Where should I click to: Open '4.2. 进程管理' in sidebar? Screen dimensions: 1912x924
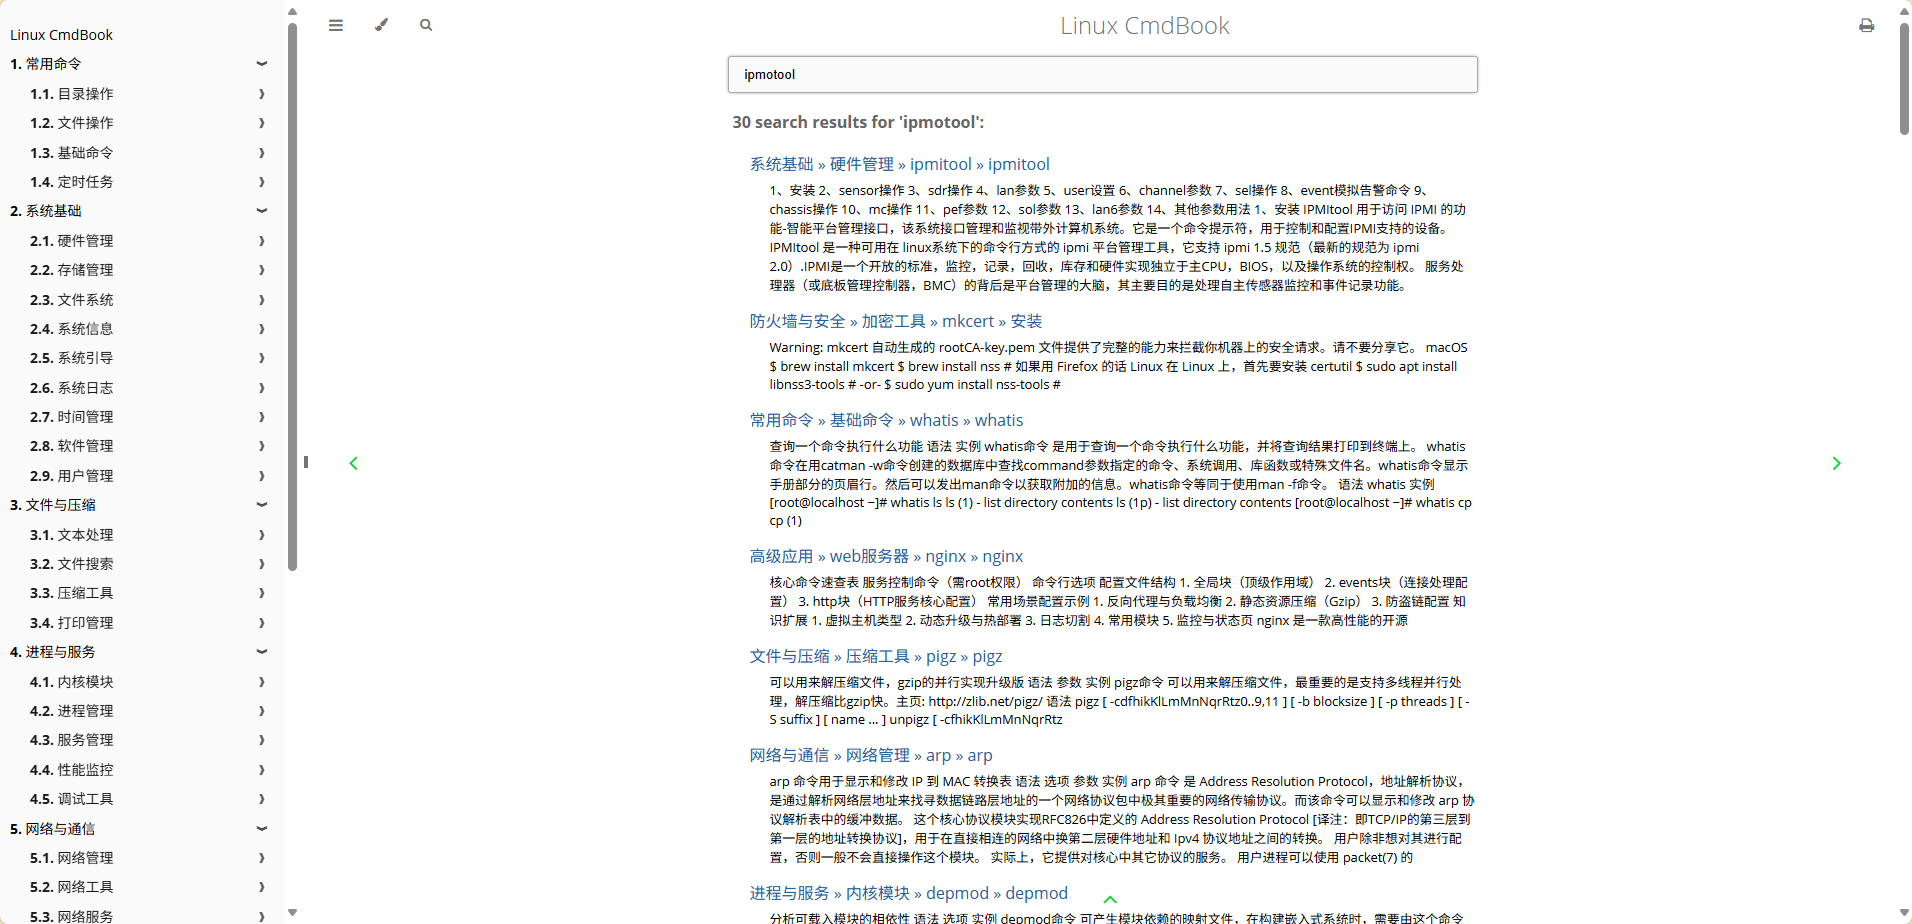tap(72, 711)
